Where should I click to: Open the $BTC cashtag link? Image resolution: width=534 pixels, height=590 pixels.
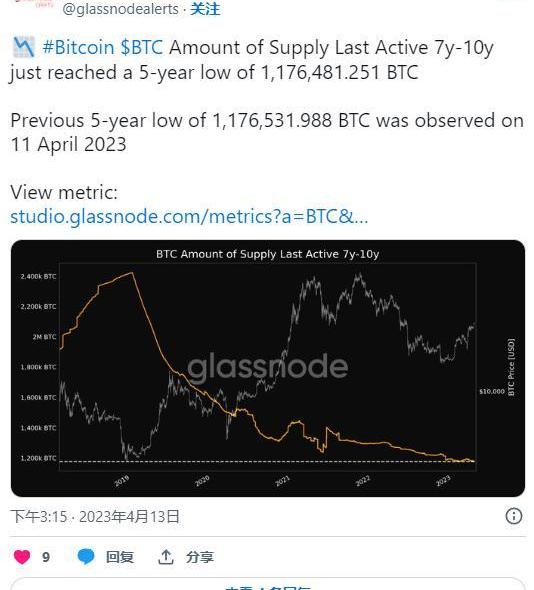pos(142,47)
